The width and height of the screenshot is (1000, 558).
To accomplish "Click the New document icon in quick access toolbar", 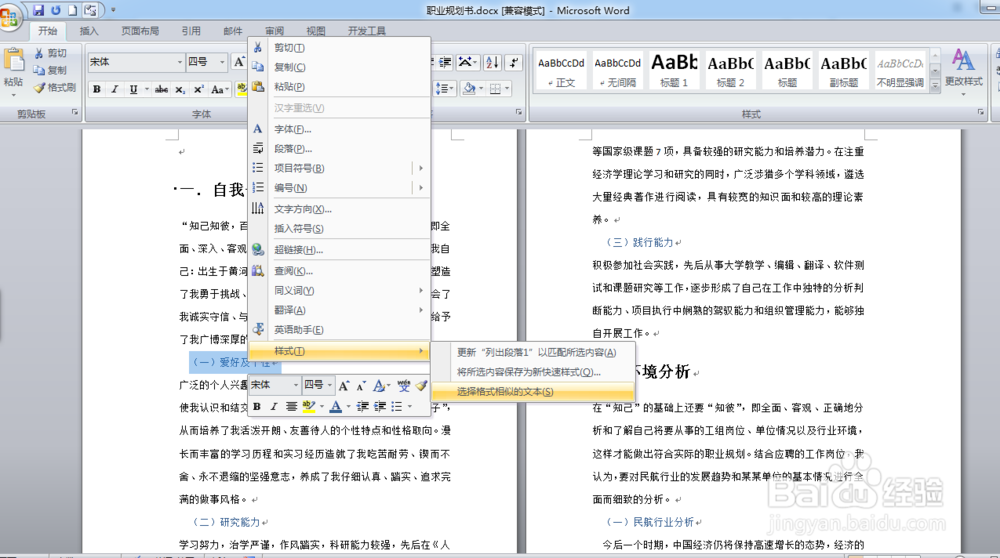I will coord(73,10).
